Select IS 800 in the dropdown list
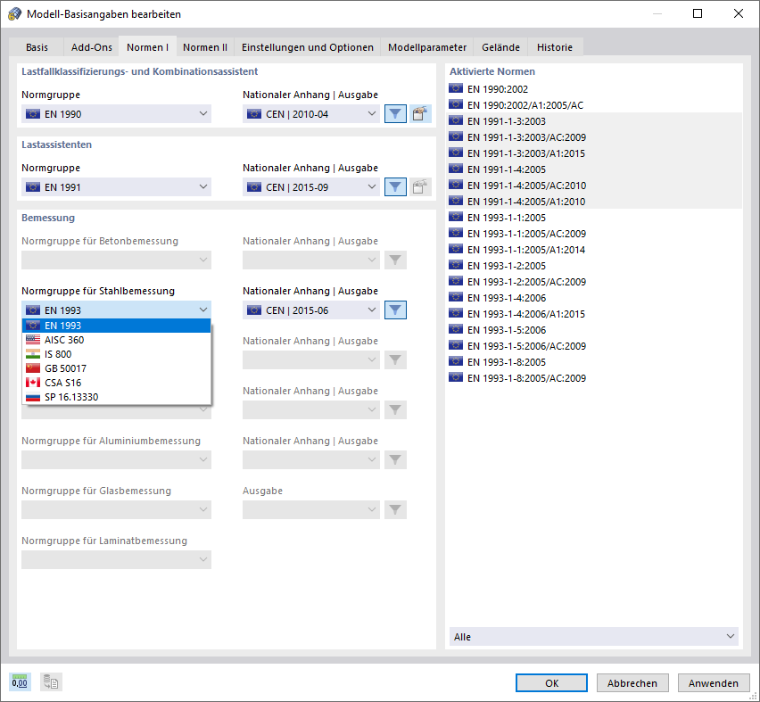The height and width of the screenshot is (702, 760). [x=116, y=354]
